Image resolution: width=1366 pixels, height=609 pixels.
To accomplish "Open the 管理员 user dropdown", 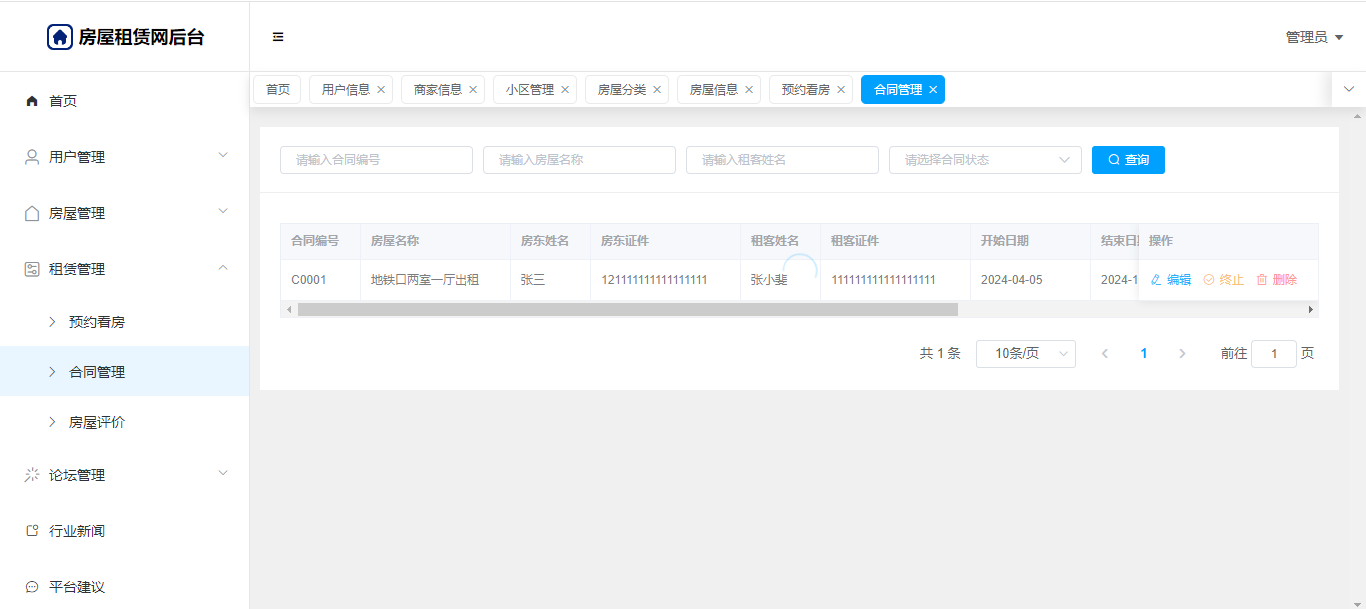I will pos(1314,37).
